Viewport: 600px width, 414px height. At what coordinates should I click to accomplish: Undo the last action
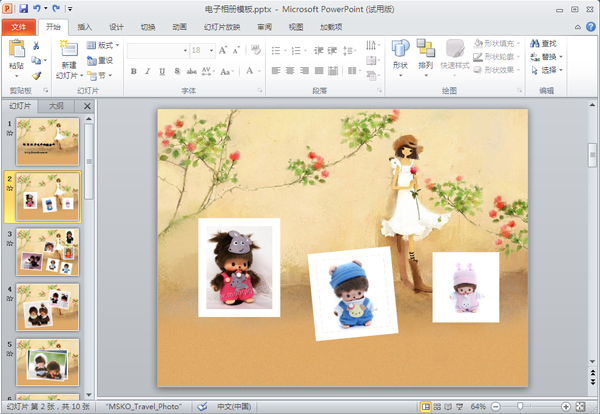[37, 8]
